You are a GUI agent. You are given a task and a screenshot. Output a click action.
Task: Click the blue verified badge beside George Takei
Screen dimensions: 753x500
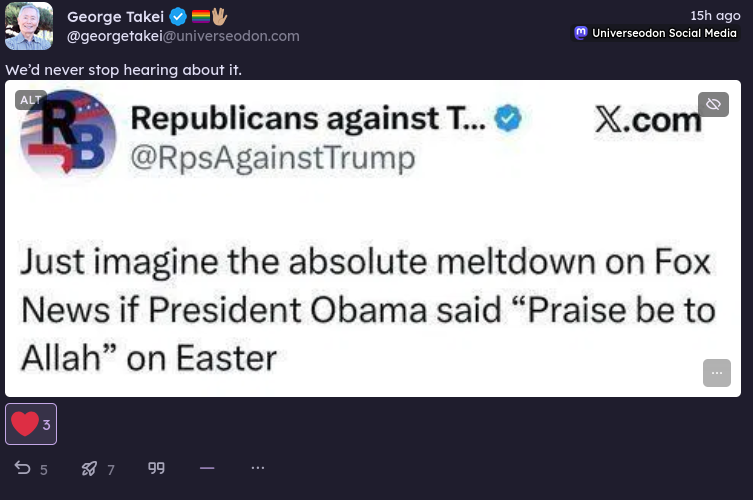coord(178,16)
